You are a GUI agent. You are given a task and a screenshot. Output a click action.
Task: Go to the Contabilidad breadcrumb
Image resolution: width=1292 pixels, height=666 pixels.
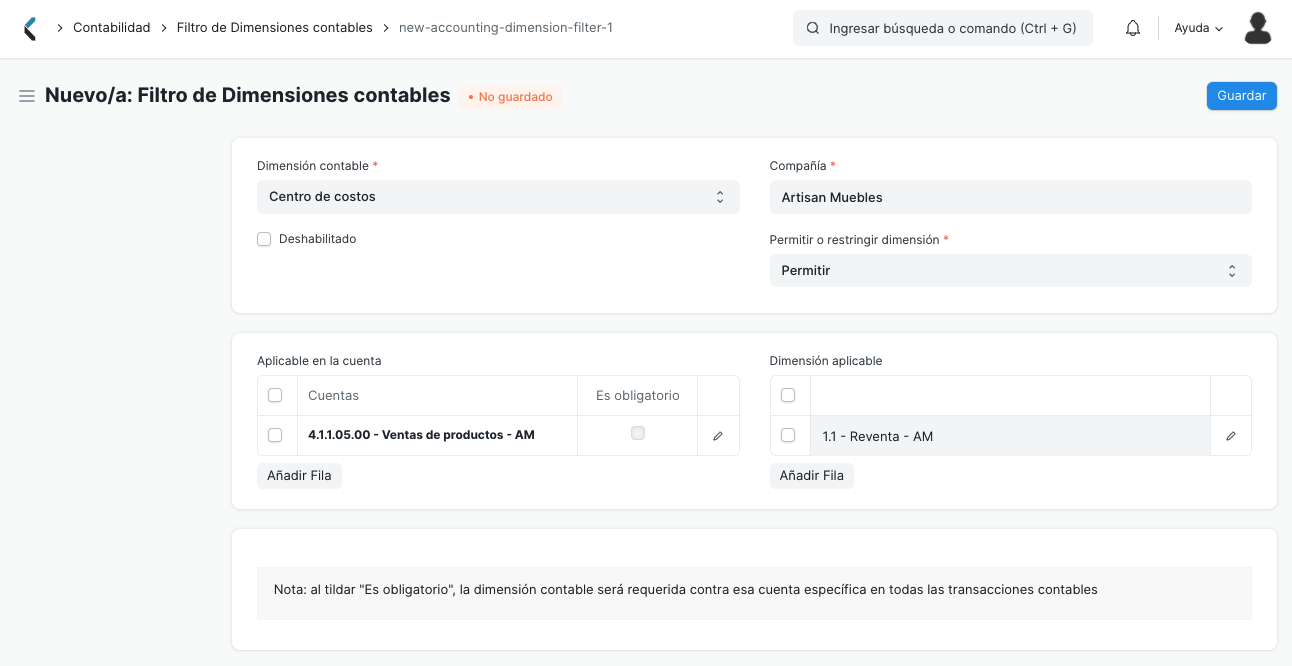(x=111, y=28)
